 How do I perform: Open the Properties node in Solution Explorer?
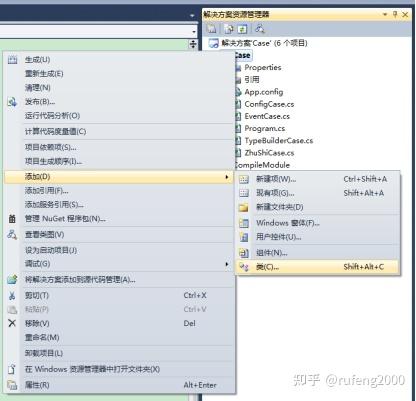coord(263,68)
